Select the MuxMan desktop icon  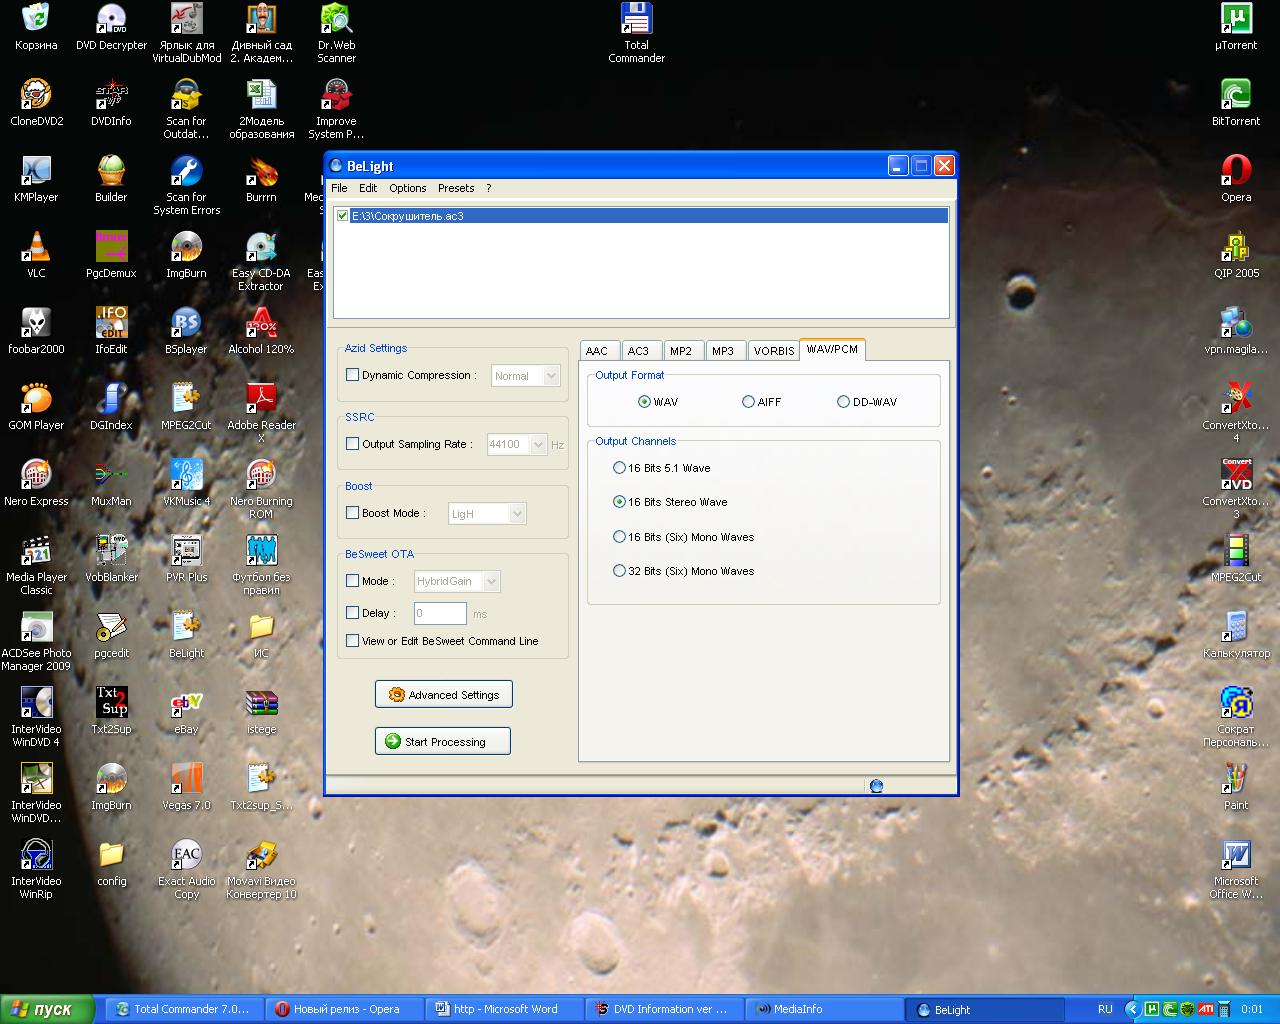tap(111, 484)
